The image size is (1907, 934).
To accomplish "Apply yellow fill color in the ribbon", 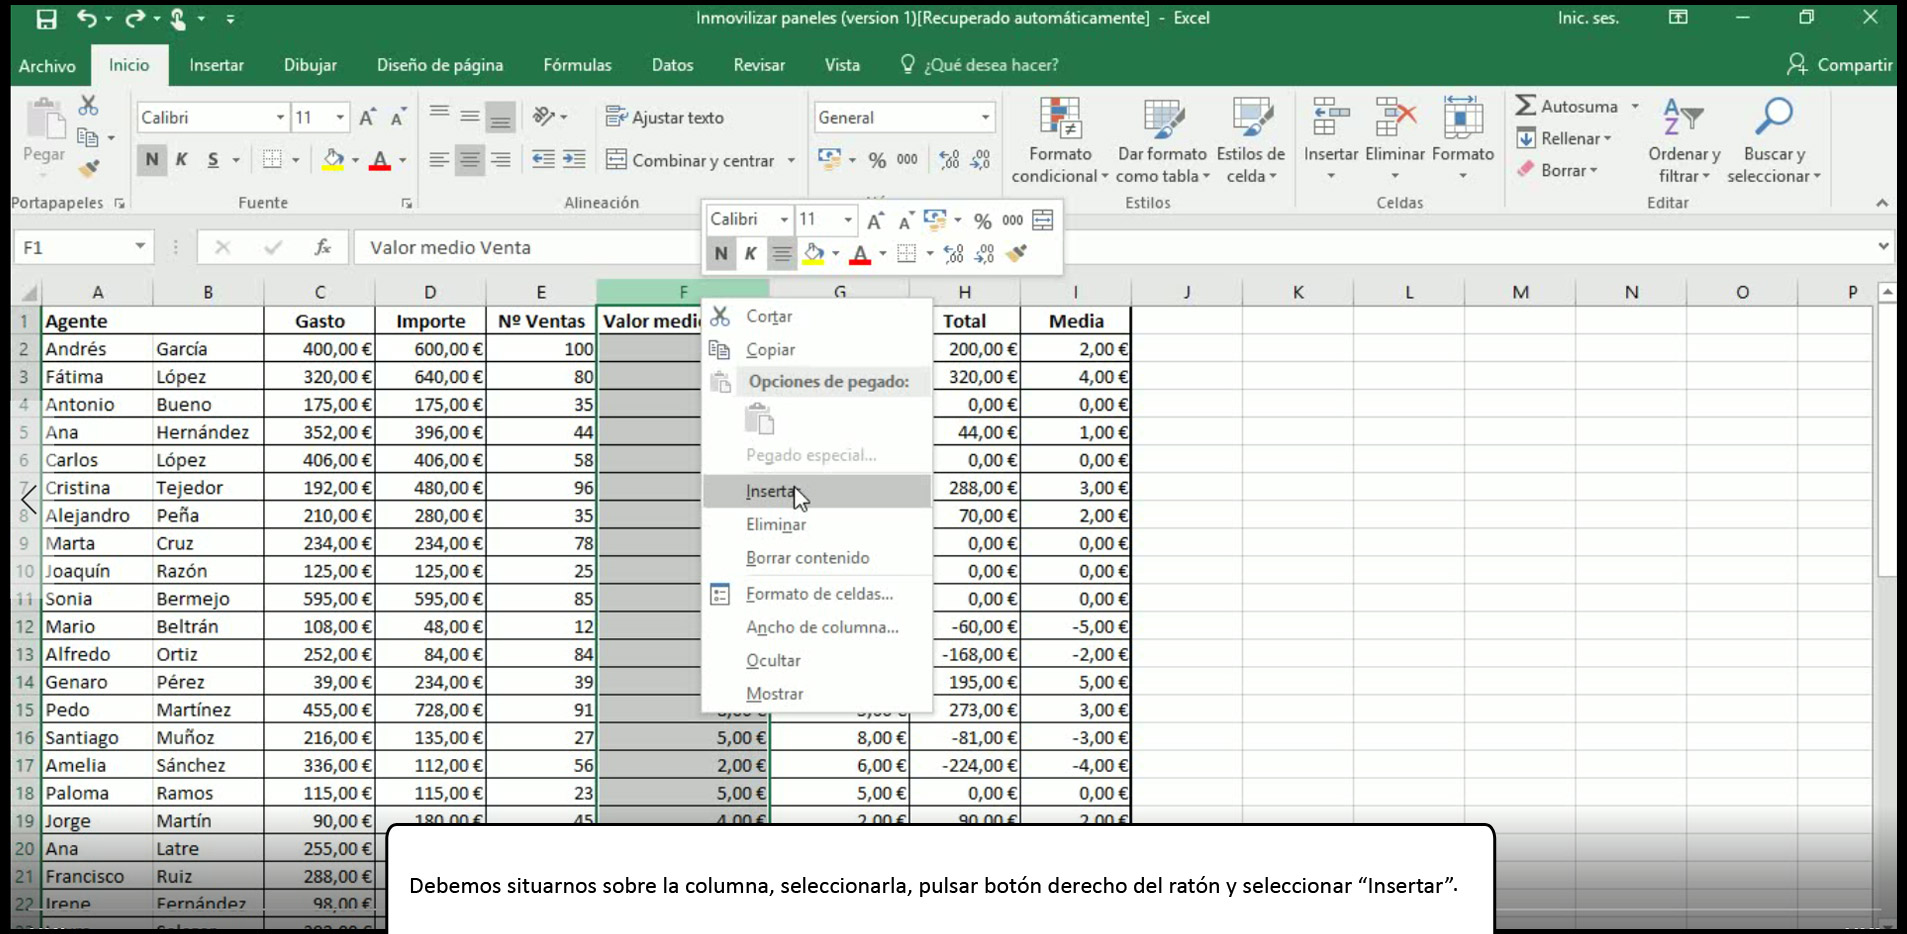I will pyautogui.click(x=333, y=160).
